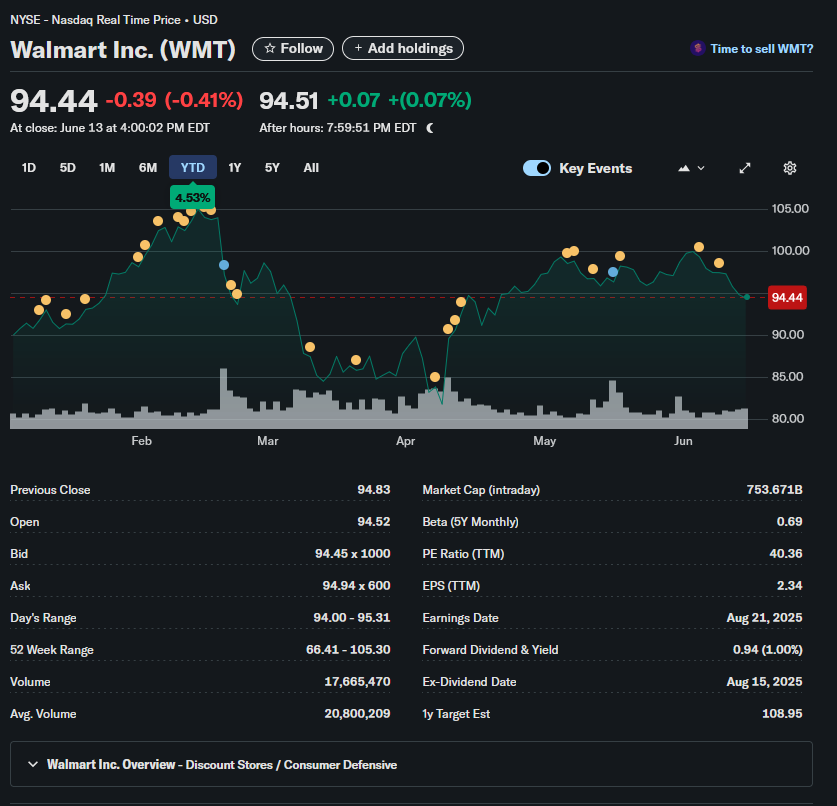Expand the Walmart Inc. Overview section
Screen dimensions: 837x806
[x=411, y=764]
